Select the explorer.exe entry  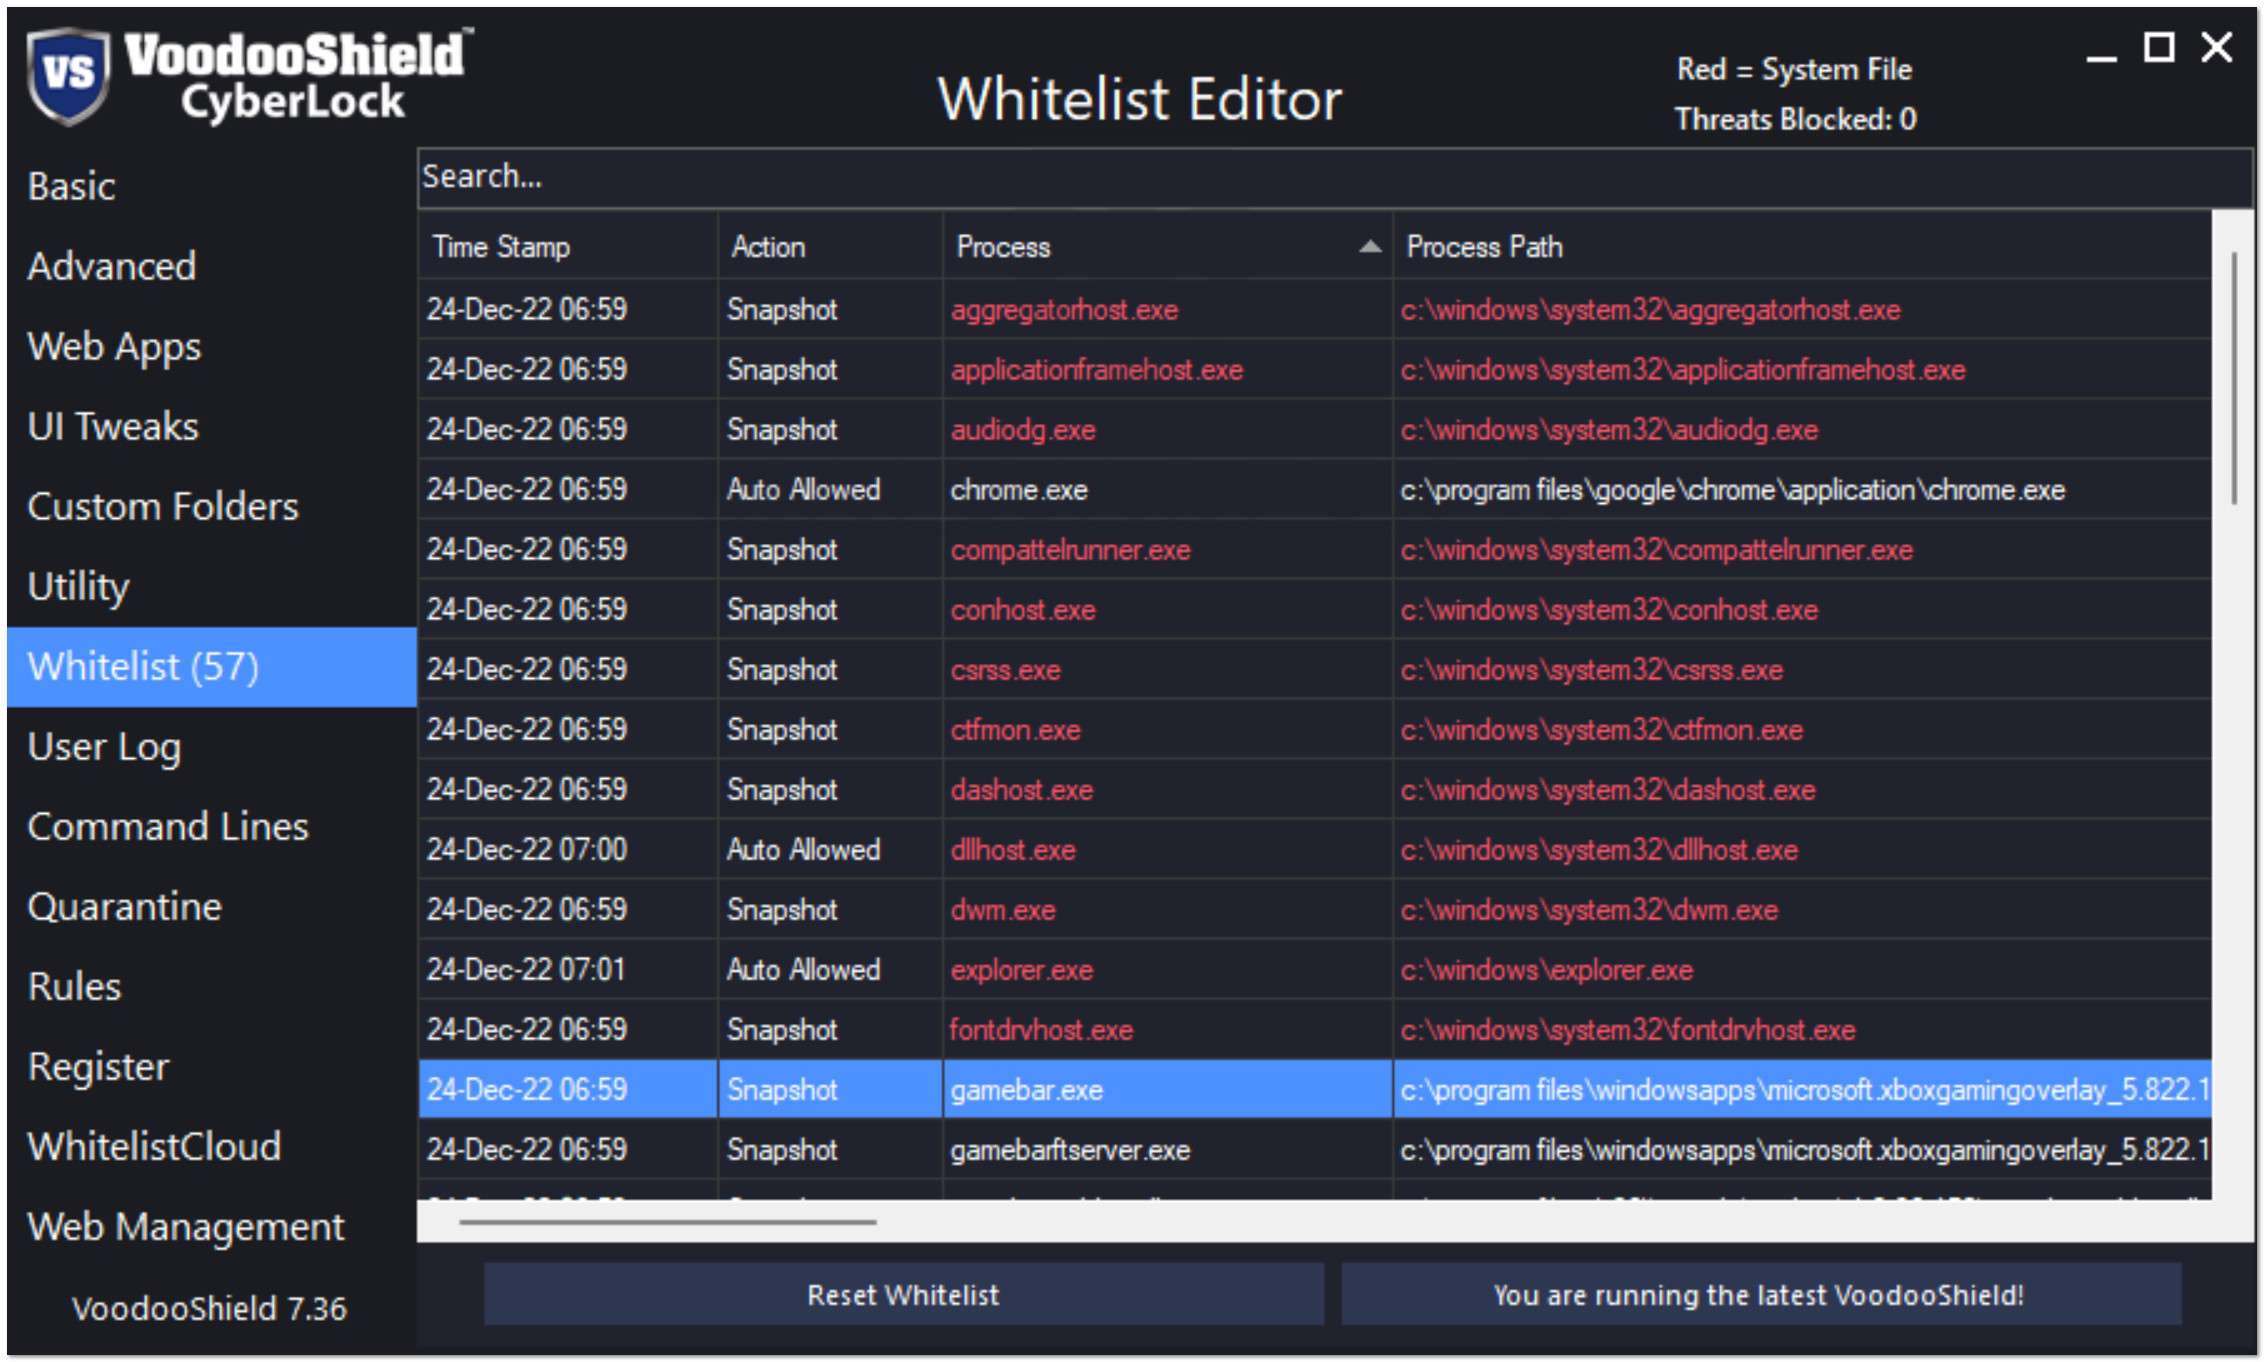point(1314,969)
